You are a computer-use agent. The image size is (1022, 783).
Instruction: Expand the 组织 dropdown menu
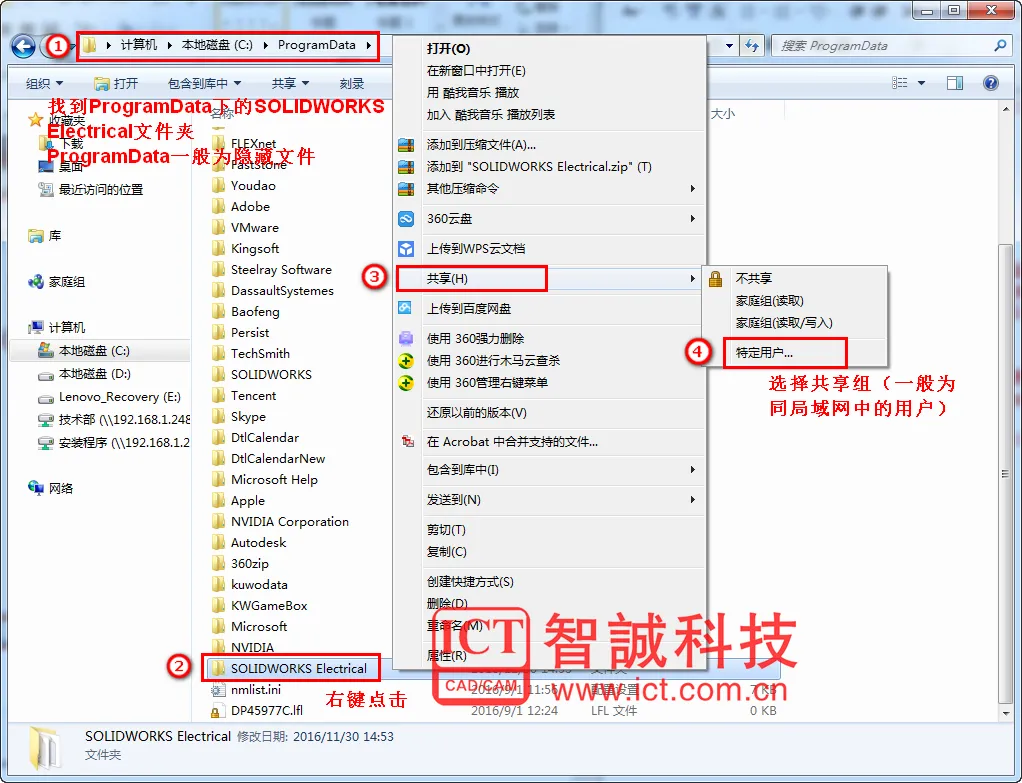pyautogui.click(x=44, y=83)
